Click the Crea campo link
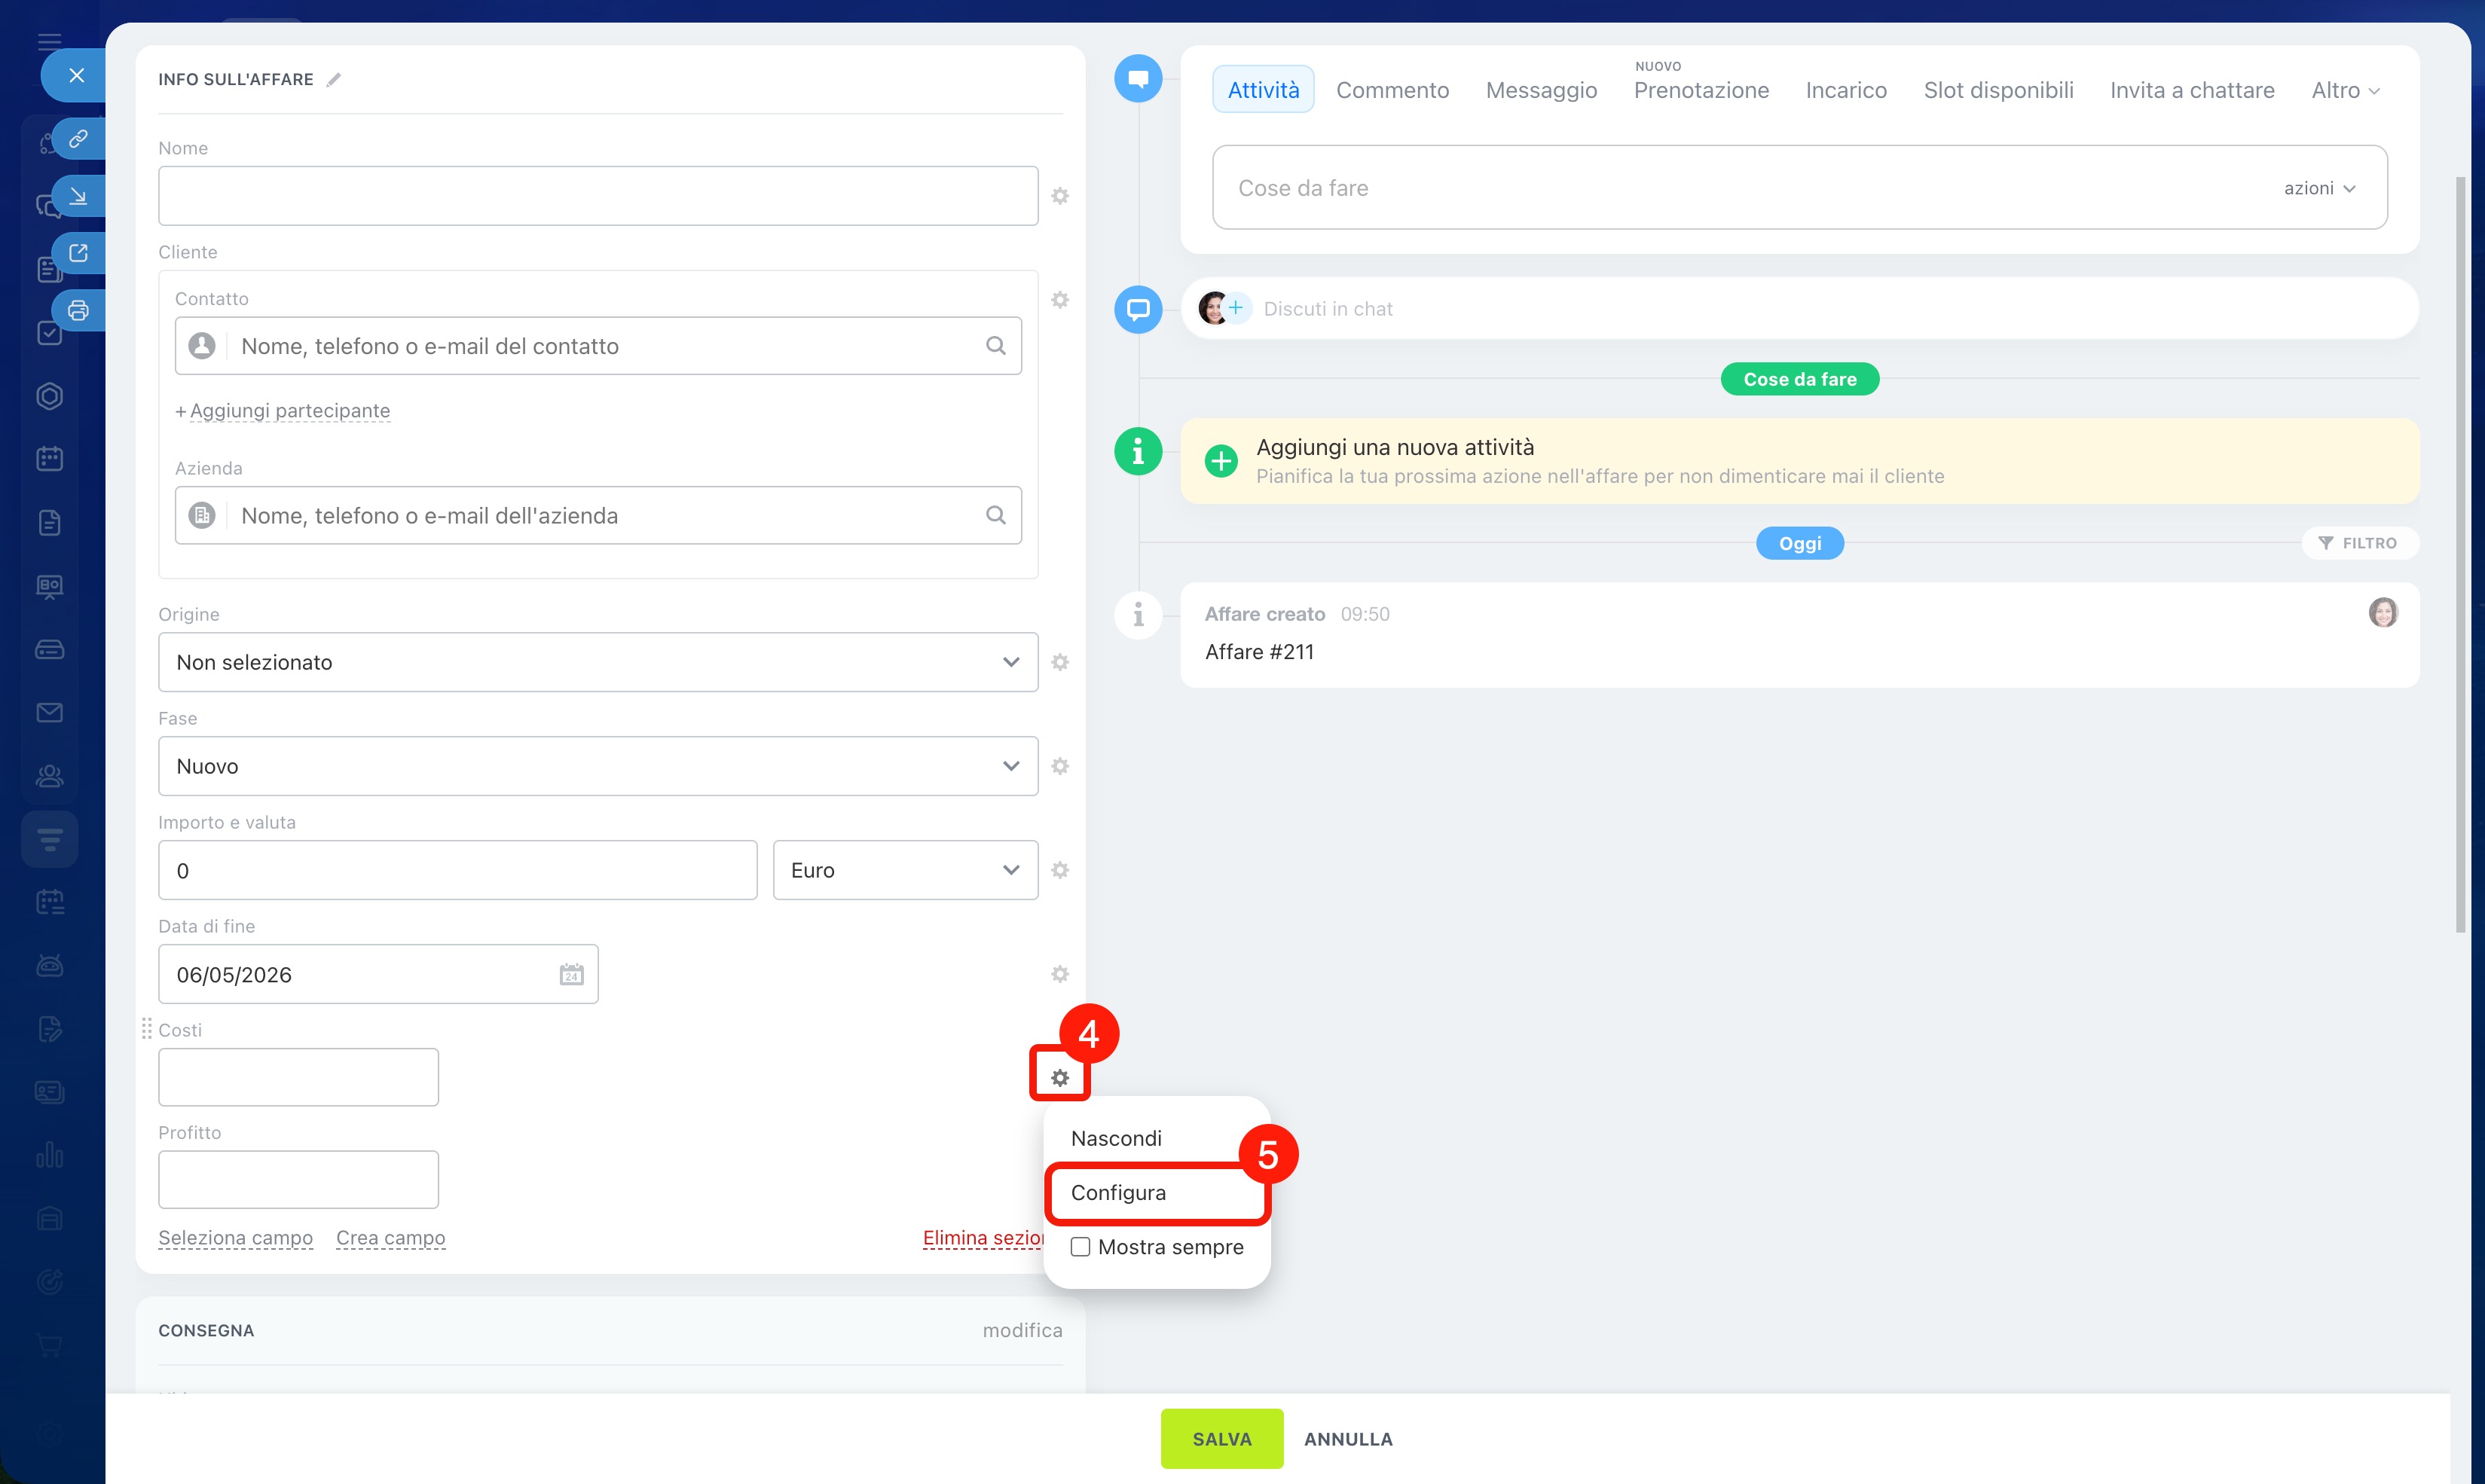Image resolution: width=2485 pixels, height=1484 pixels. coord(390,1237)
